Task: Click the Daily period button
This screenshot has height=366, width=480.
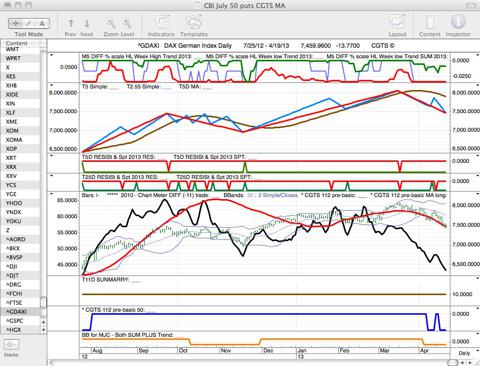Action: [x=464, y=353]
